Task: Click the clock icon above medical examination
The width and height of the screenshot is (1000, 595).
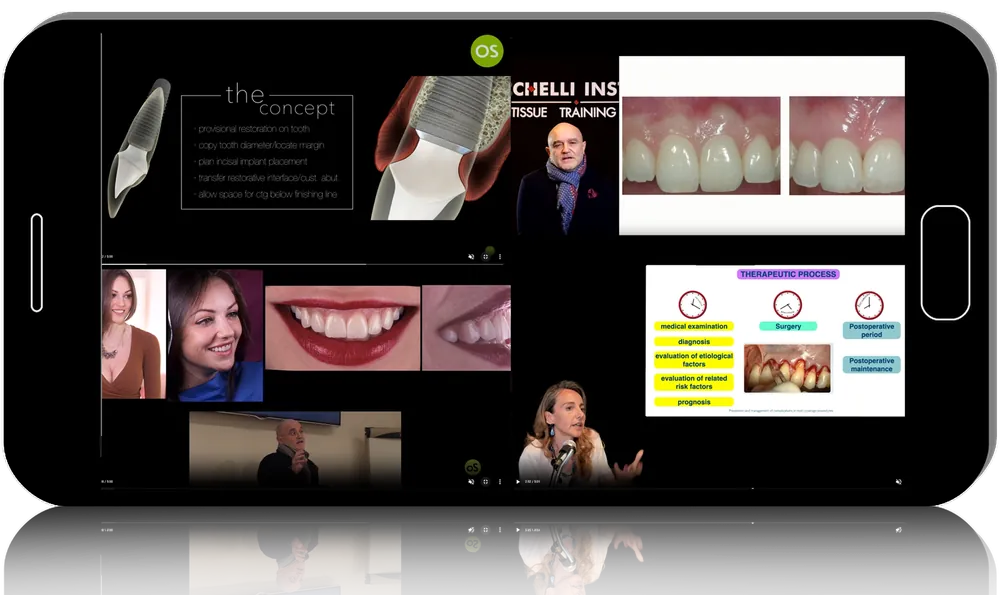Action: tap(693, 305)
